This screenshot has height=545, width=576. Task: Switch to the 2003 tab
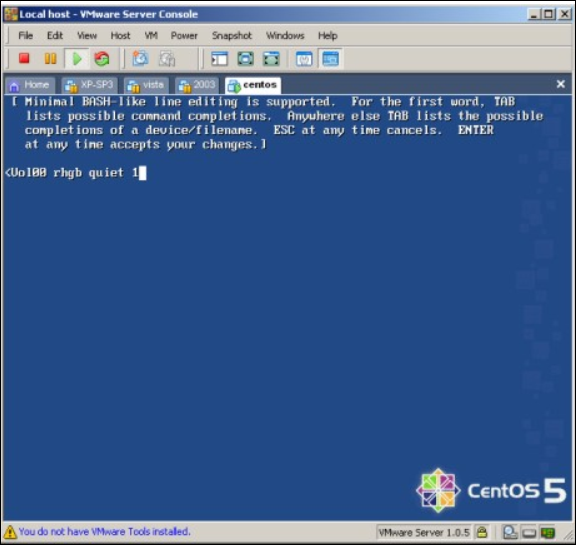point(197,85)
